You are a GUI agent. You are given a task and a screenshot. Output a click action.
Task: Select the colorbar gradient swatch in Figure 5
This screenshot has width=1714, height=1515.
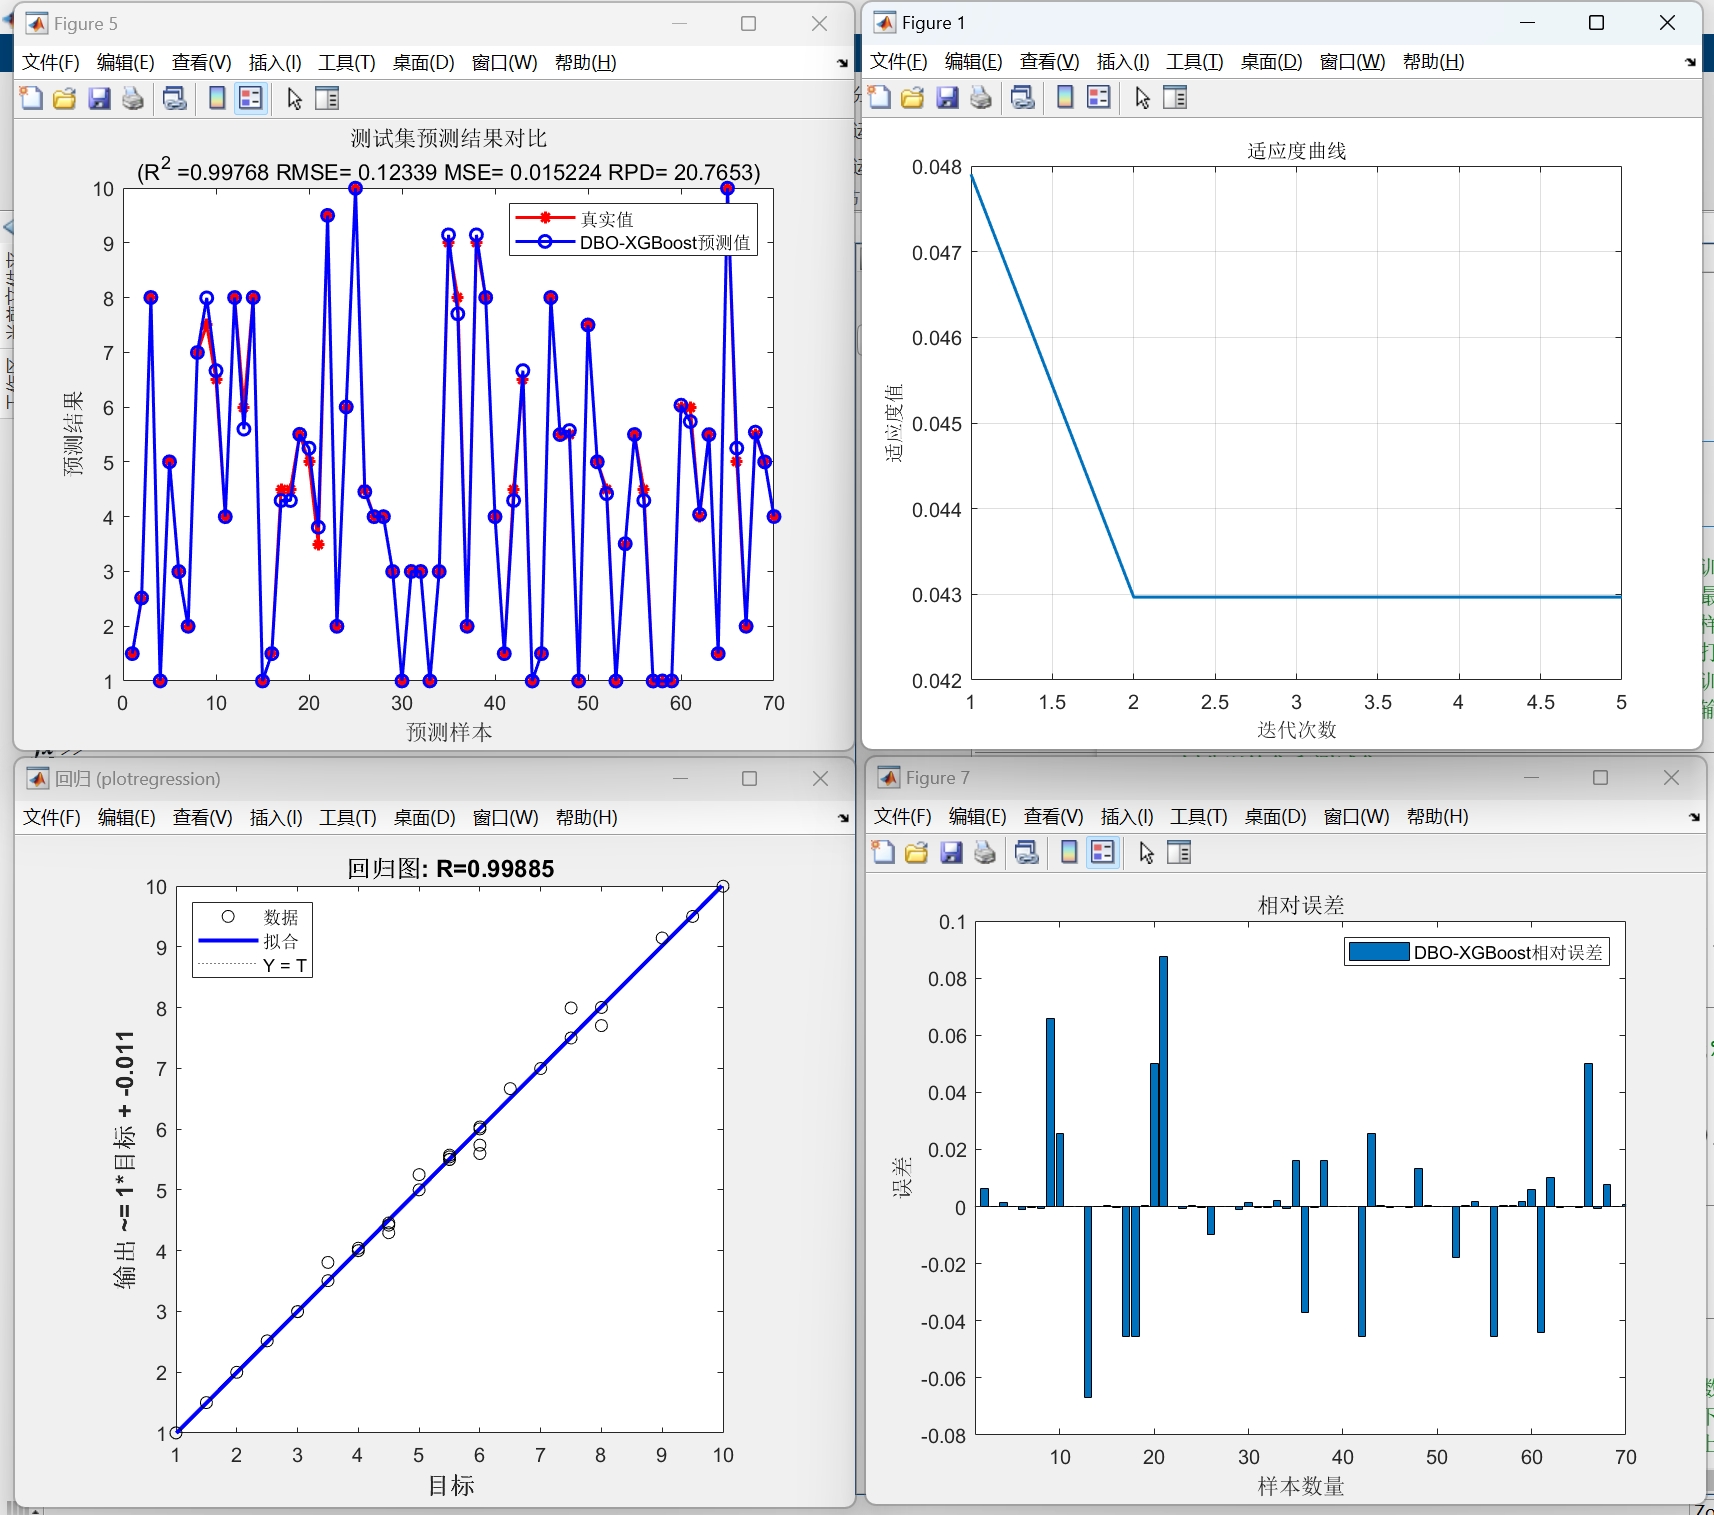pos(216,97)
